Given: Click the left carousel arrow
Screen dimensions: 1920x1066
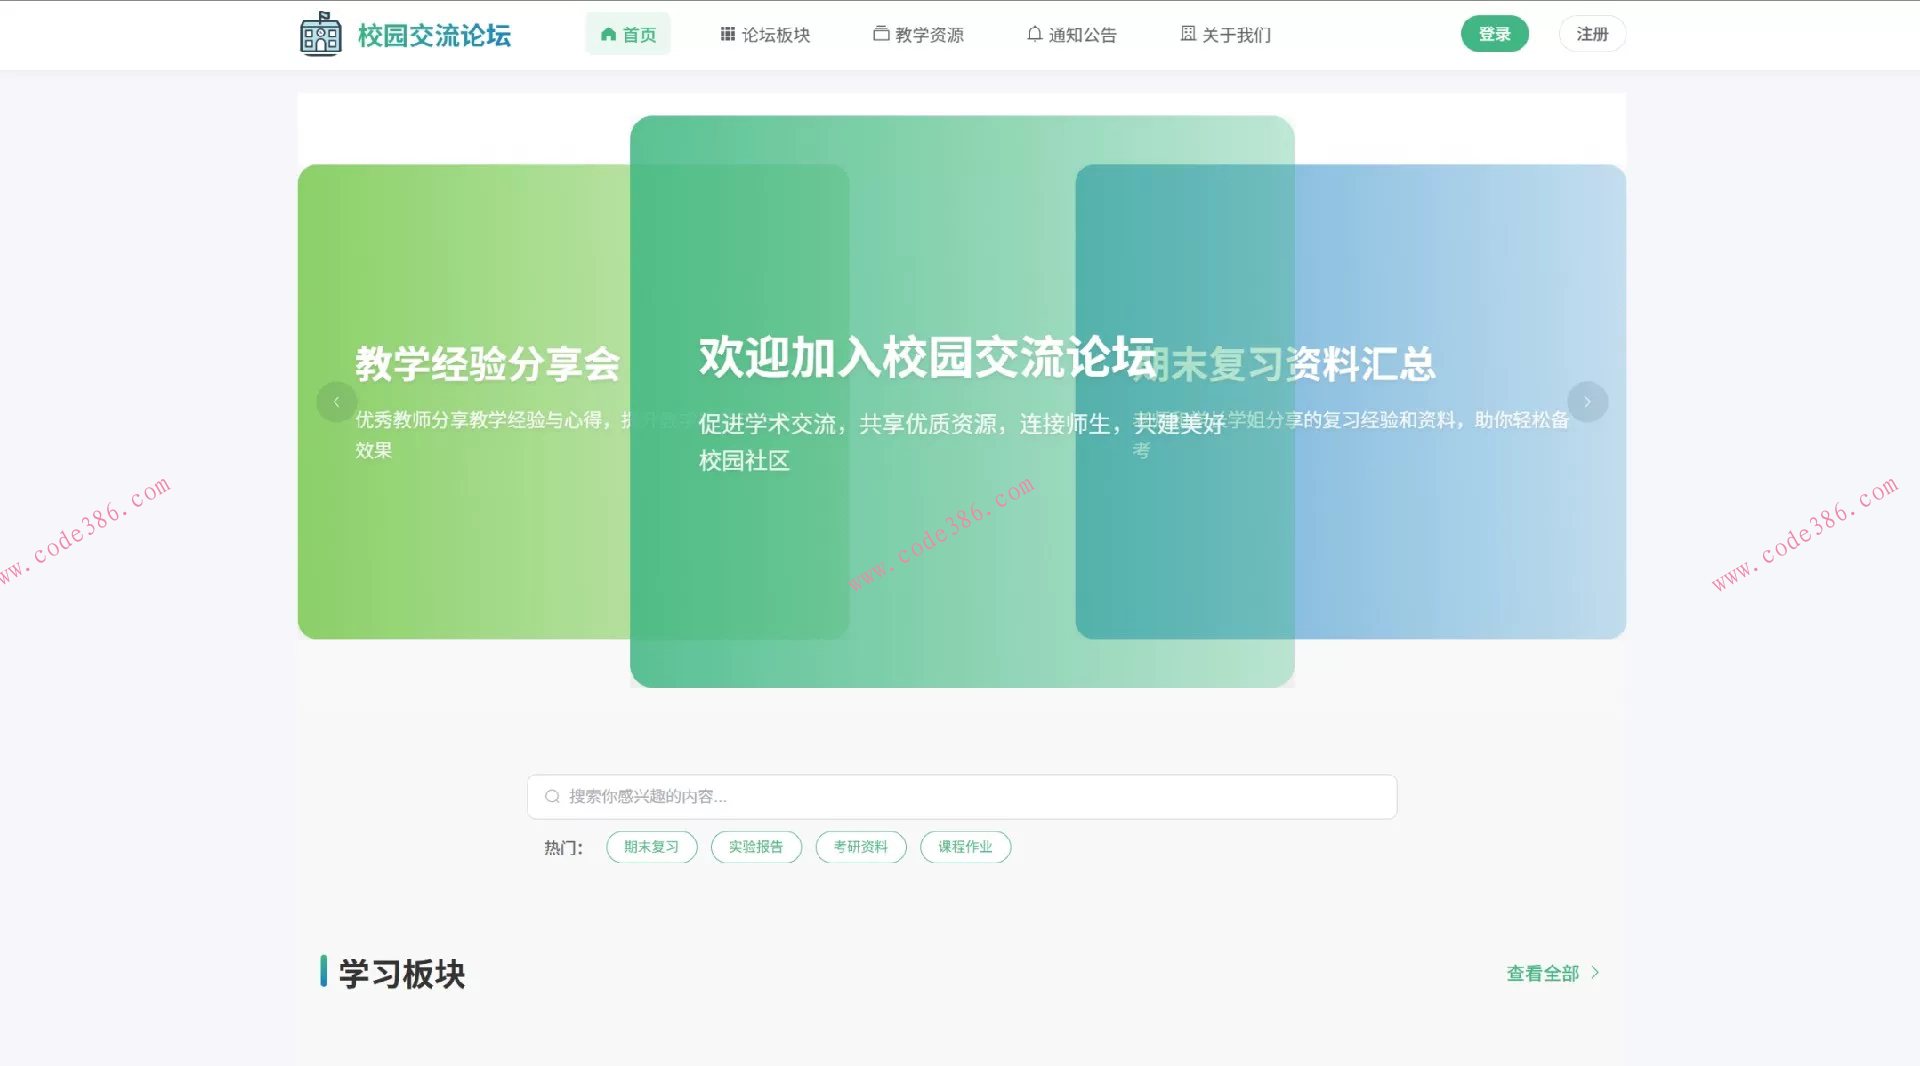Looking at the screenshot, I should [x=337, y=401].
